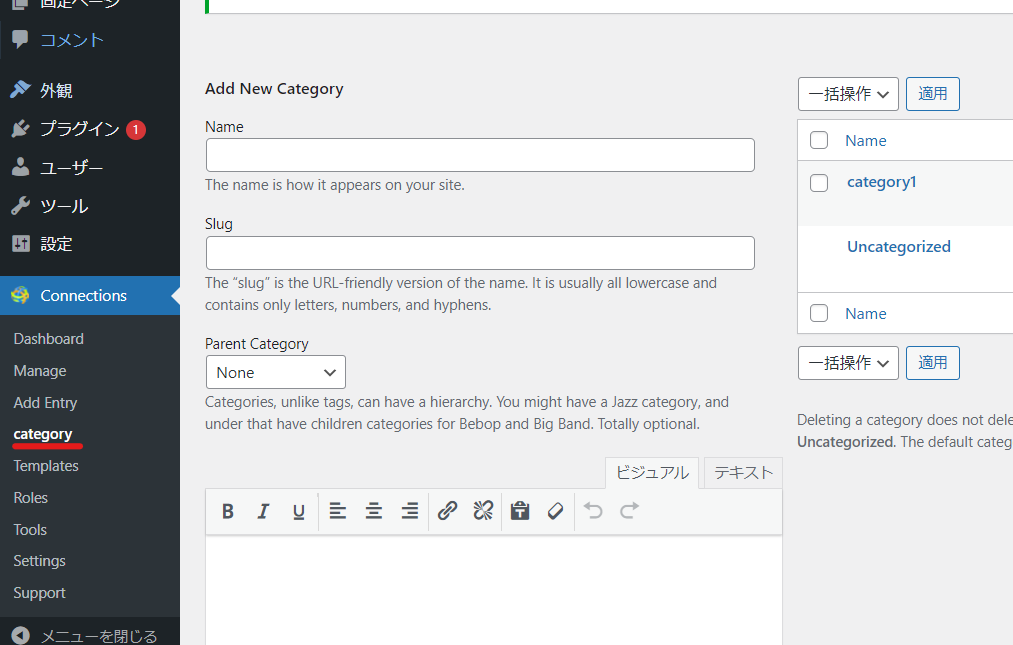Screen dimensions: 1013x645
Task: Tick the select-all checkbox in table header
Action: [819, 140]
